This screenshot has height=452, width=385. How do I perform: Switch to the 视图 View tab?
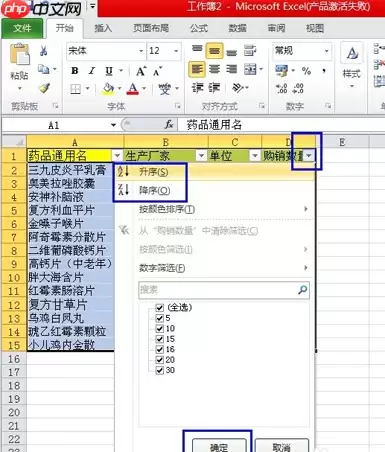tap(315, 28)
